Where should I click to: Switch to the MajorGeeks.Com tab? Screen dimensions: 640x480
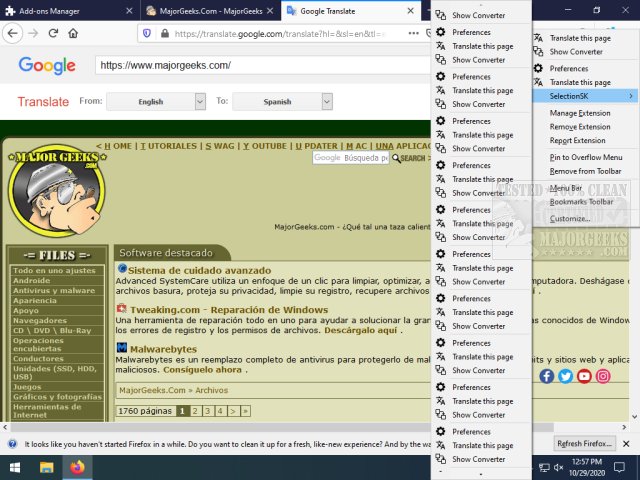click(211, 11)
